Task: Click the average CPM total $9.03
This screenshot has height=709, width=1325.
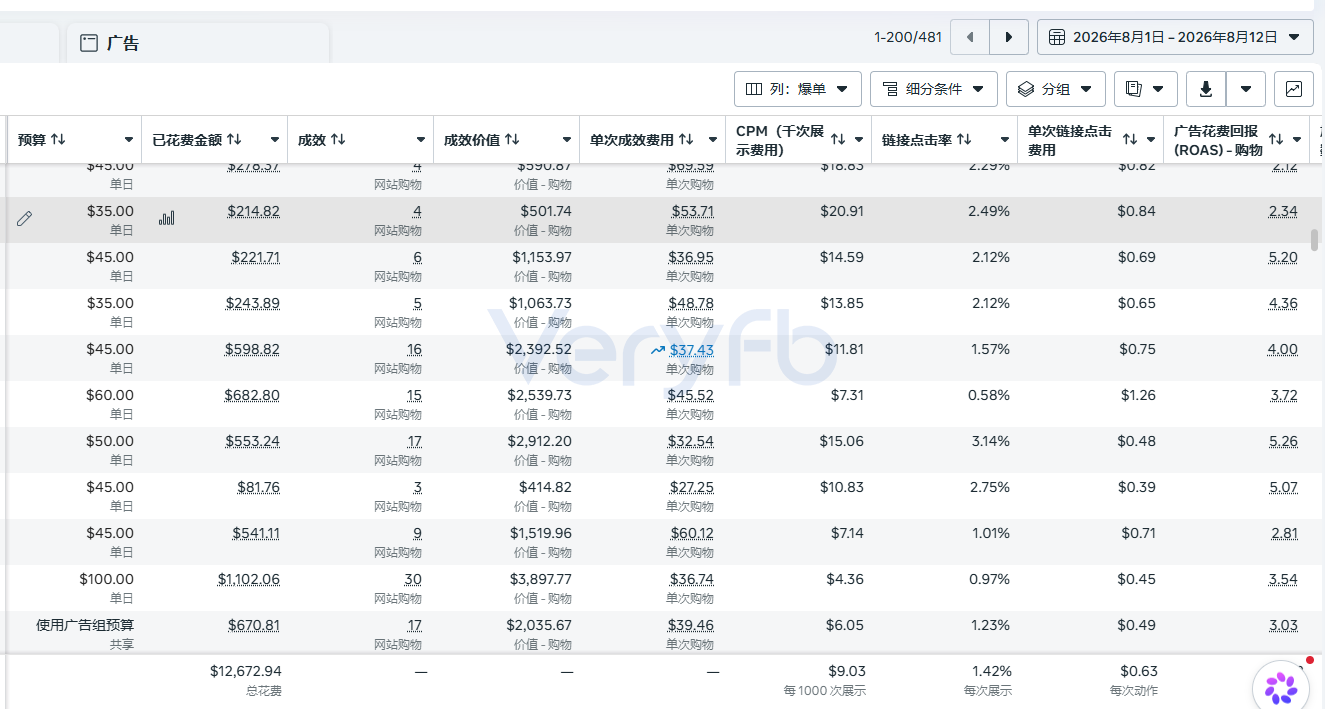Action: pos(848,671)
